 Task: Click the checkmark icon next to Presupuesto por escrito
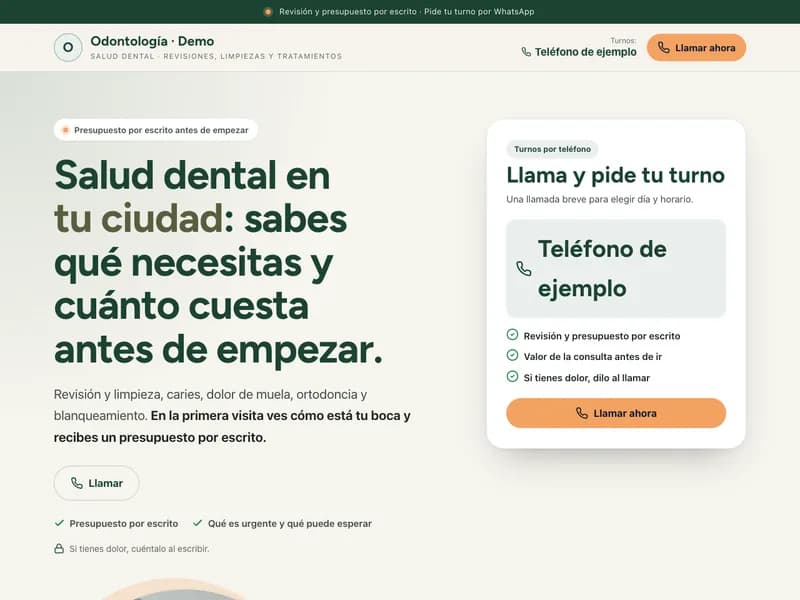click(x=59, y=523)
